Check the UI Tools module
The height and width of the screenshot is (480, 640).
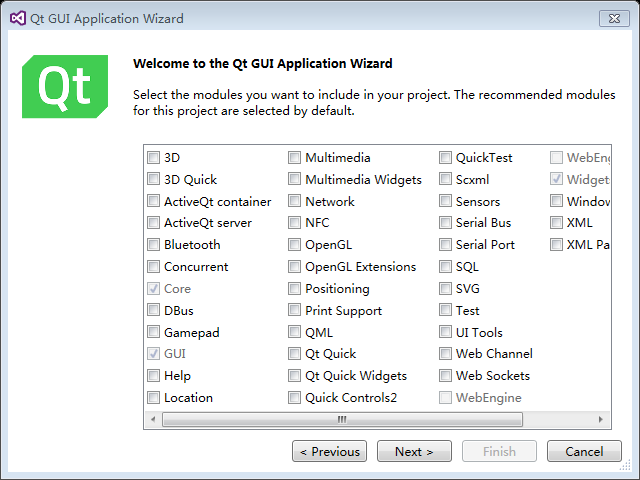point(445,332)
